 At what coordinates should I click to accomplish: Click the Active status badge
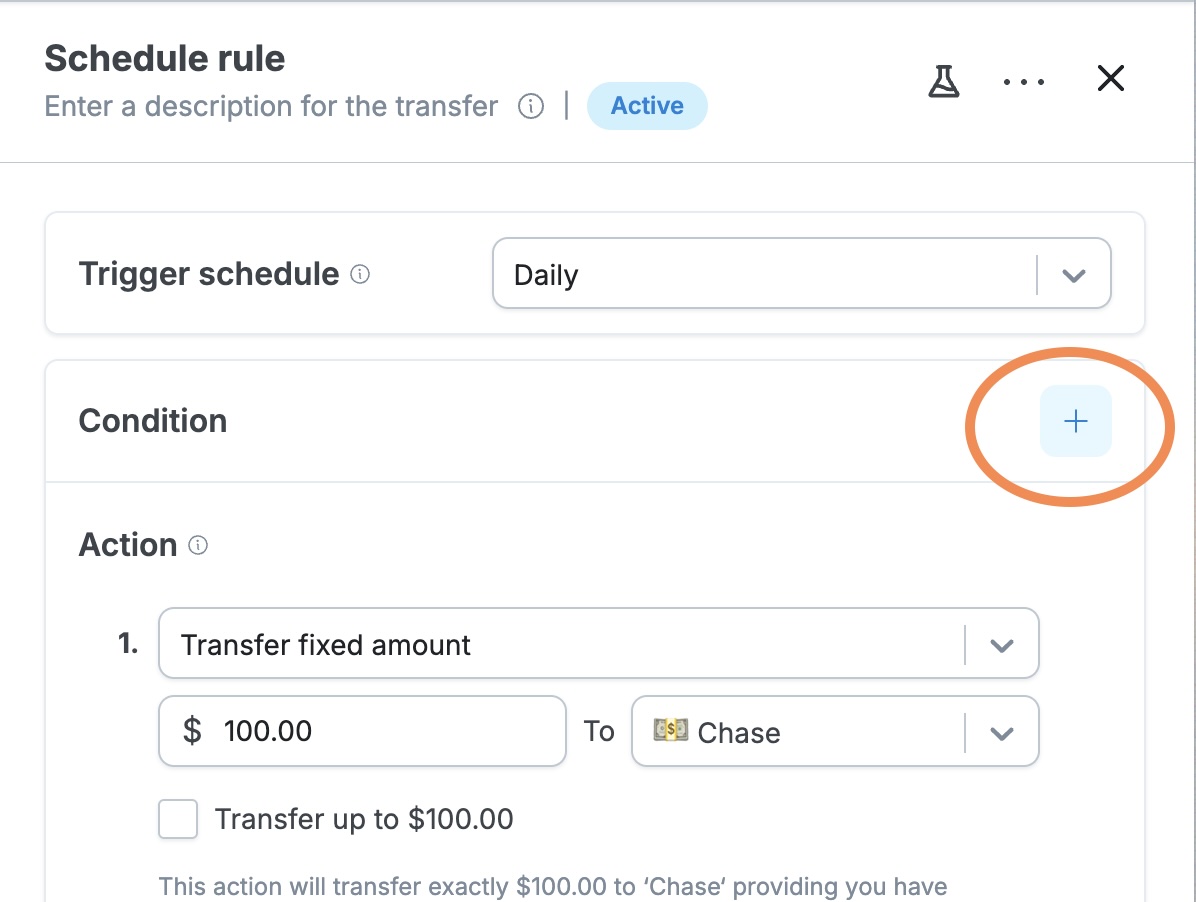point(647,105)
